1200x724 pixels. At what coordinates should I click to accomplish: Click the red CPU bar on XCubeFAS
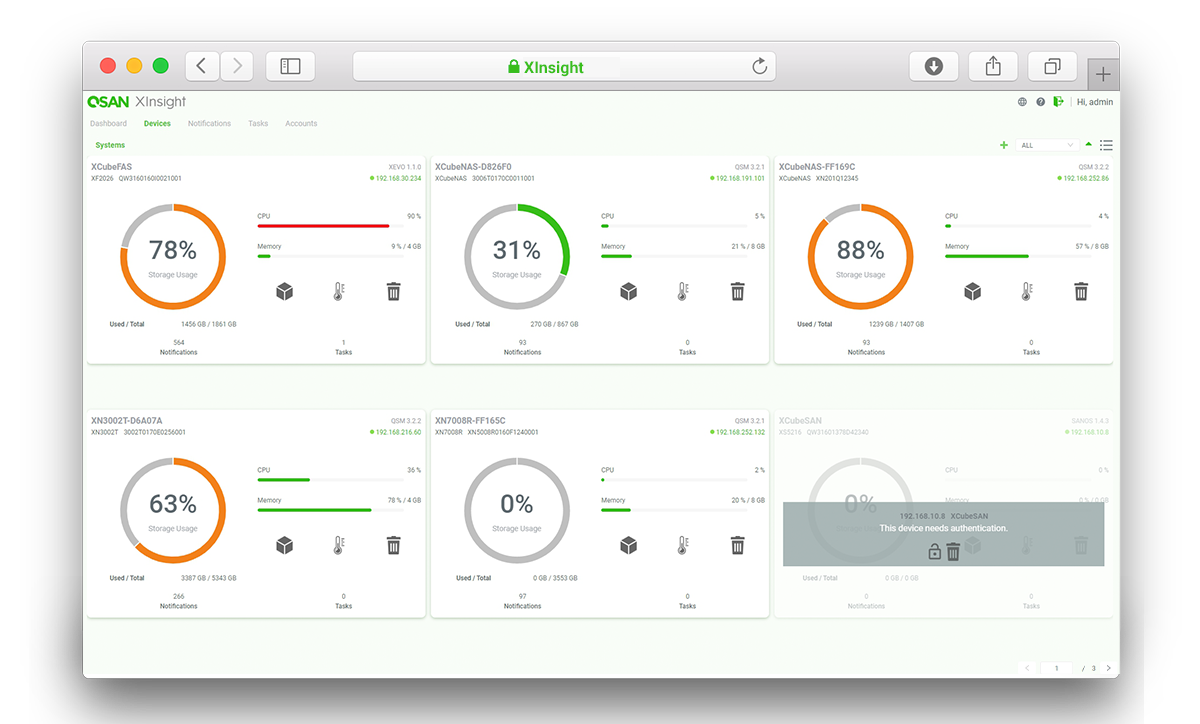(323, 226)
